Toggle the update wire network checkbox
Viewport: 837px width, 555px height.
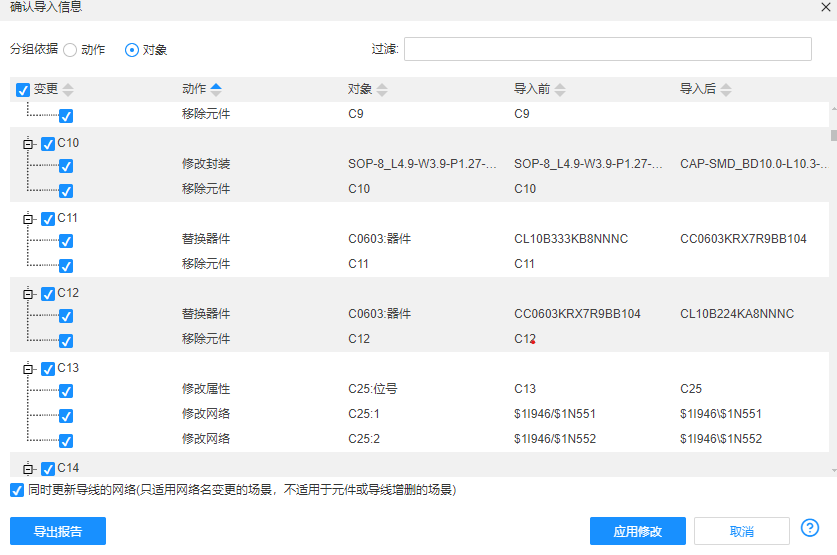pos(17,490)
